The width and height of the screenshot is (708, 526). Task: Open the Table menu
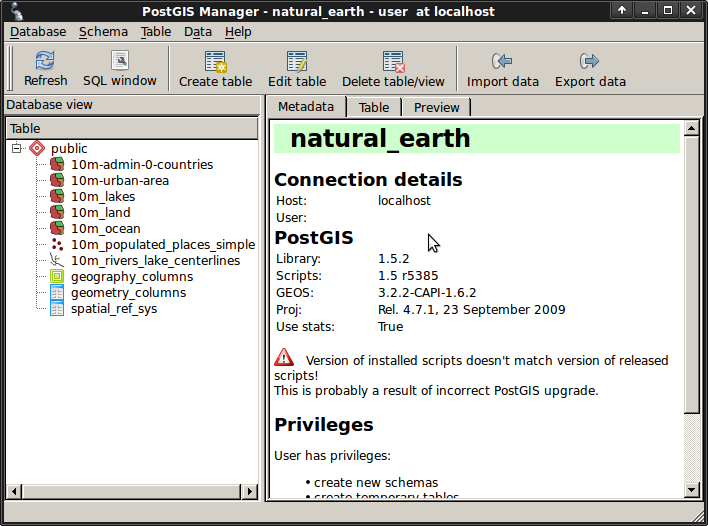coord(156,32)
